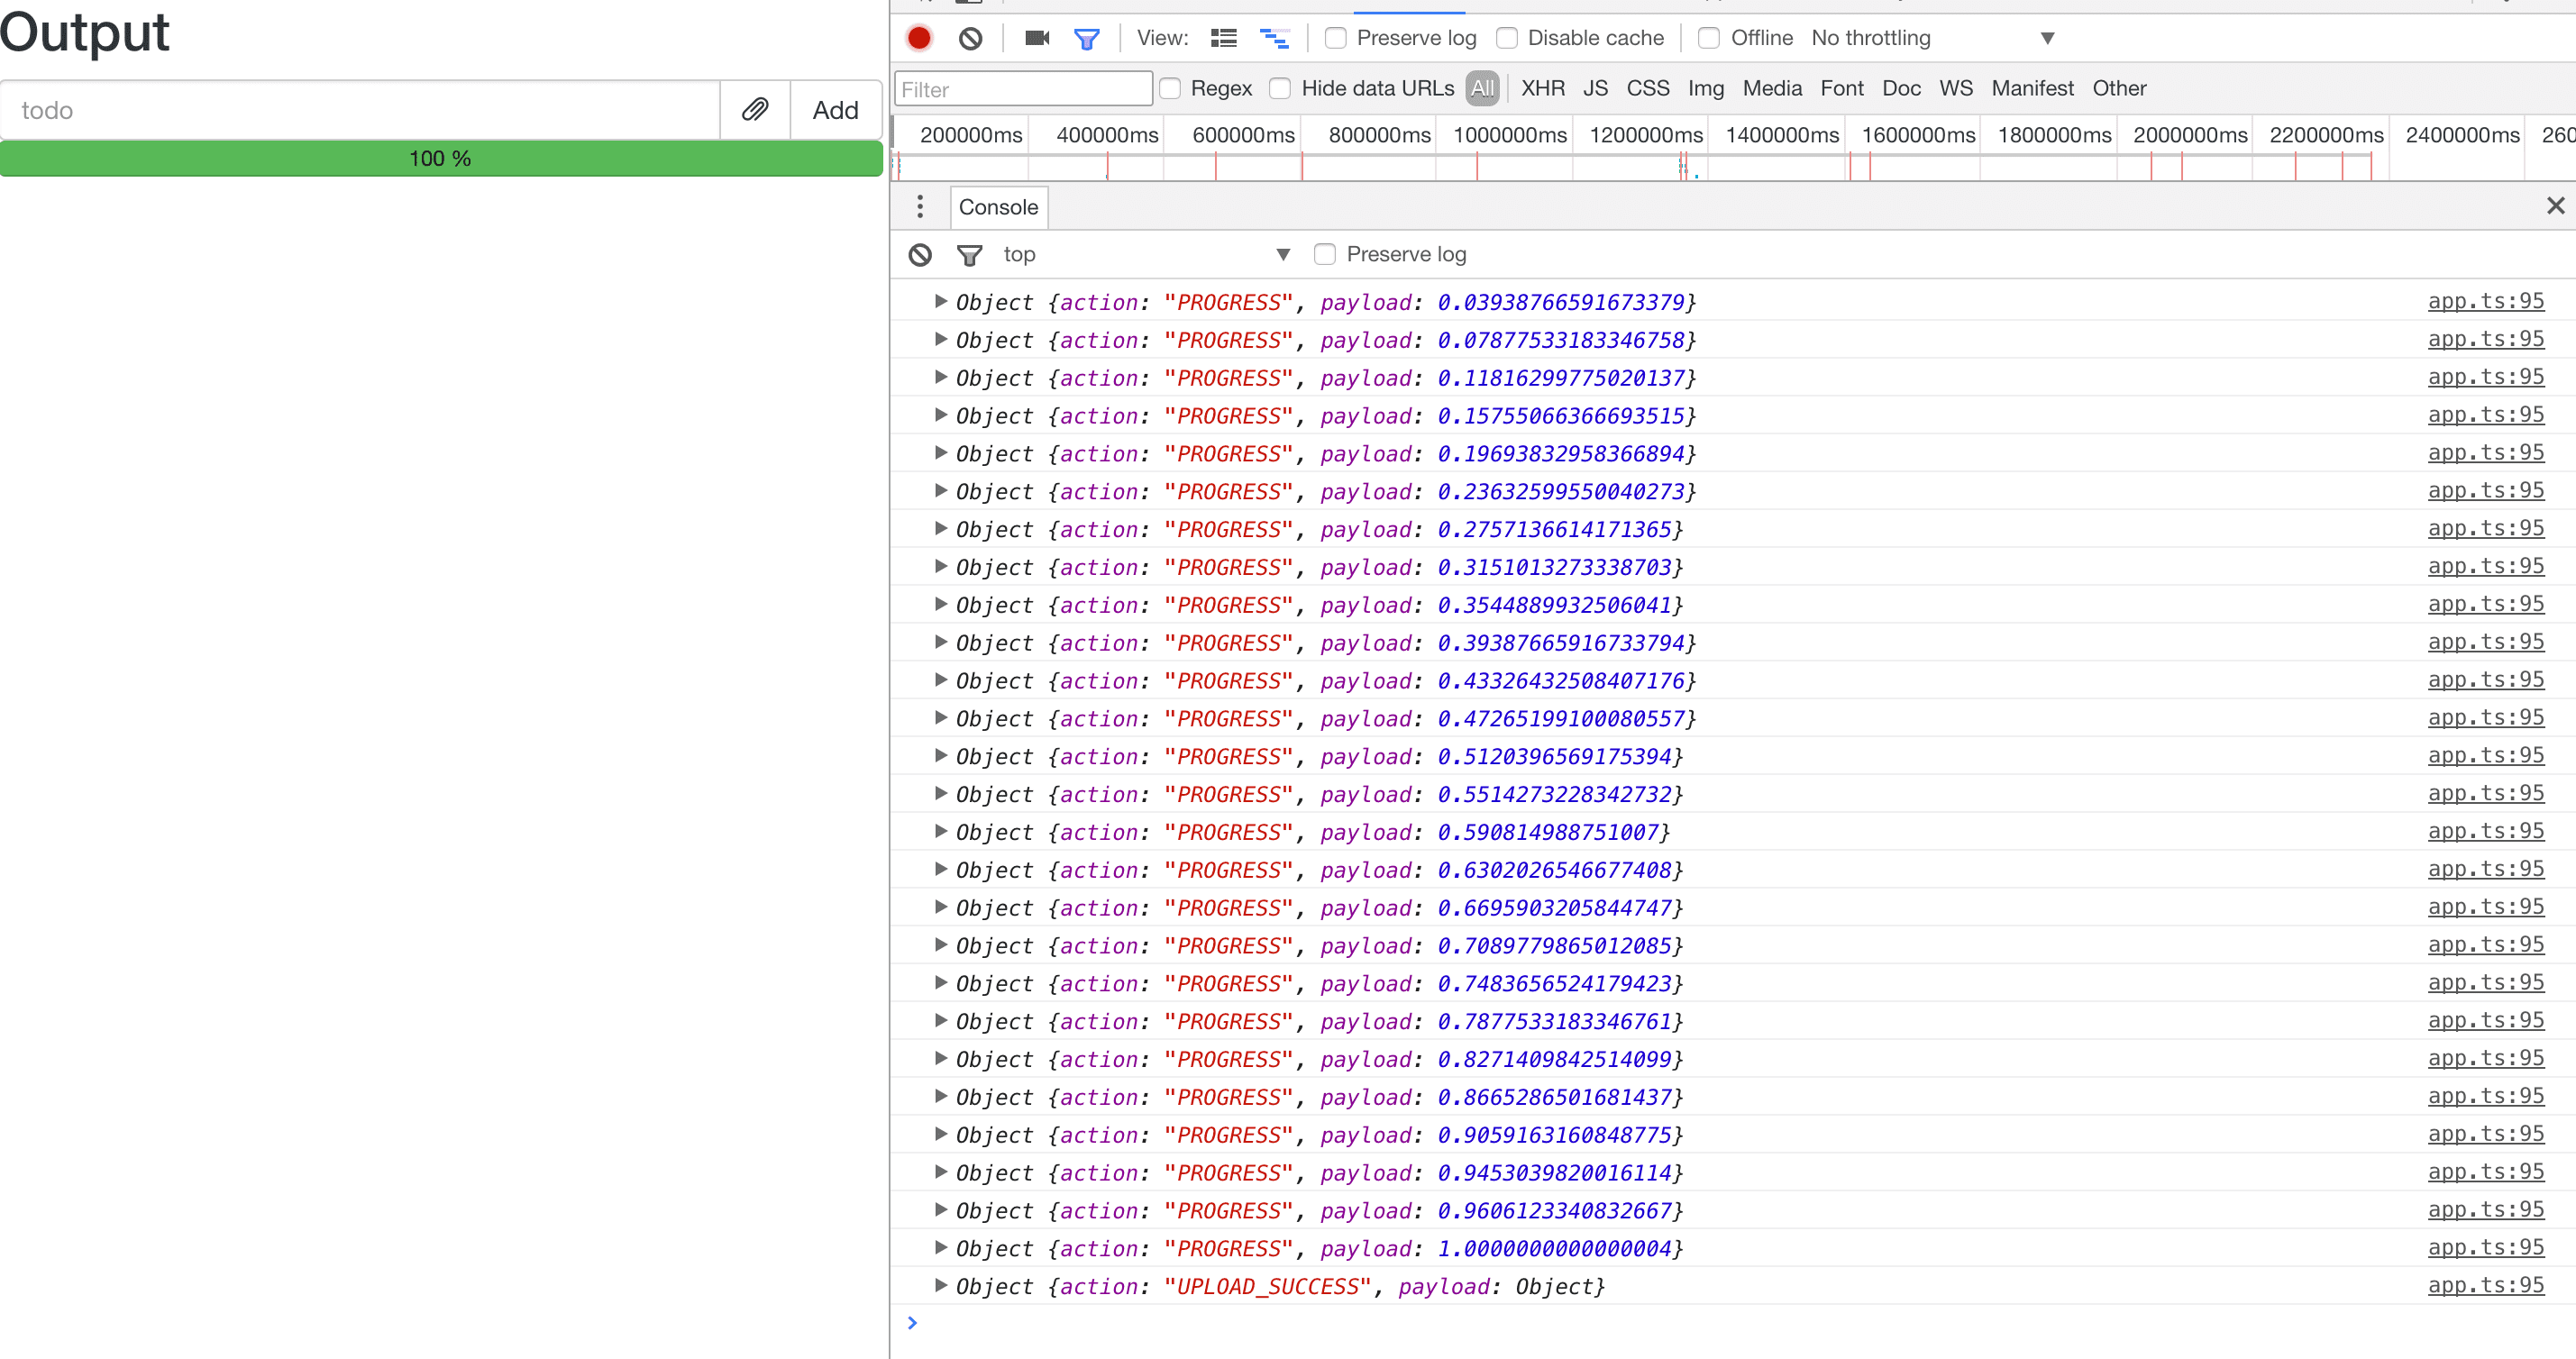Expand the UPLOAD_SUCCESS object entry

(x=940, y=1285)
